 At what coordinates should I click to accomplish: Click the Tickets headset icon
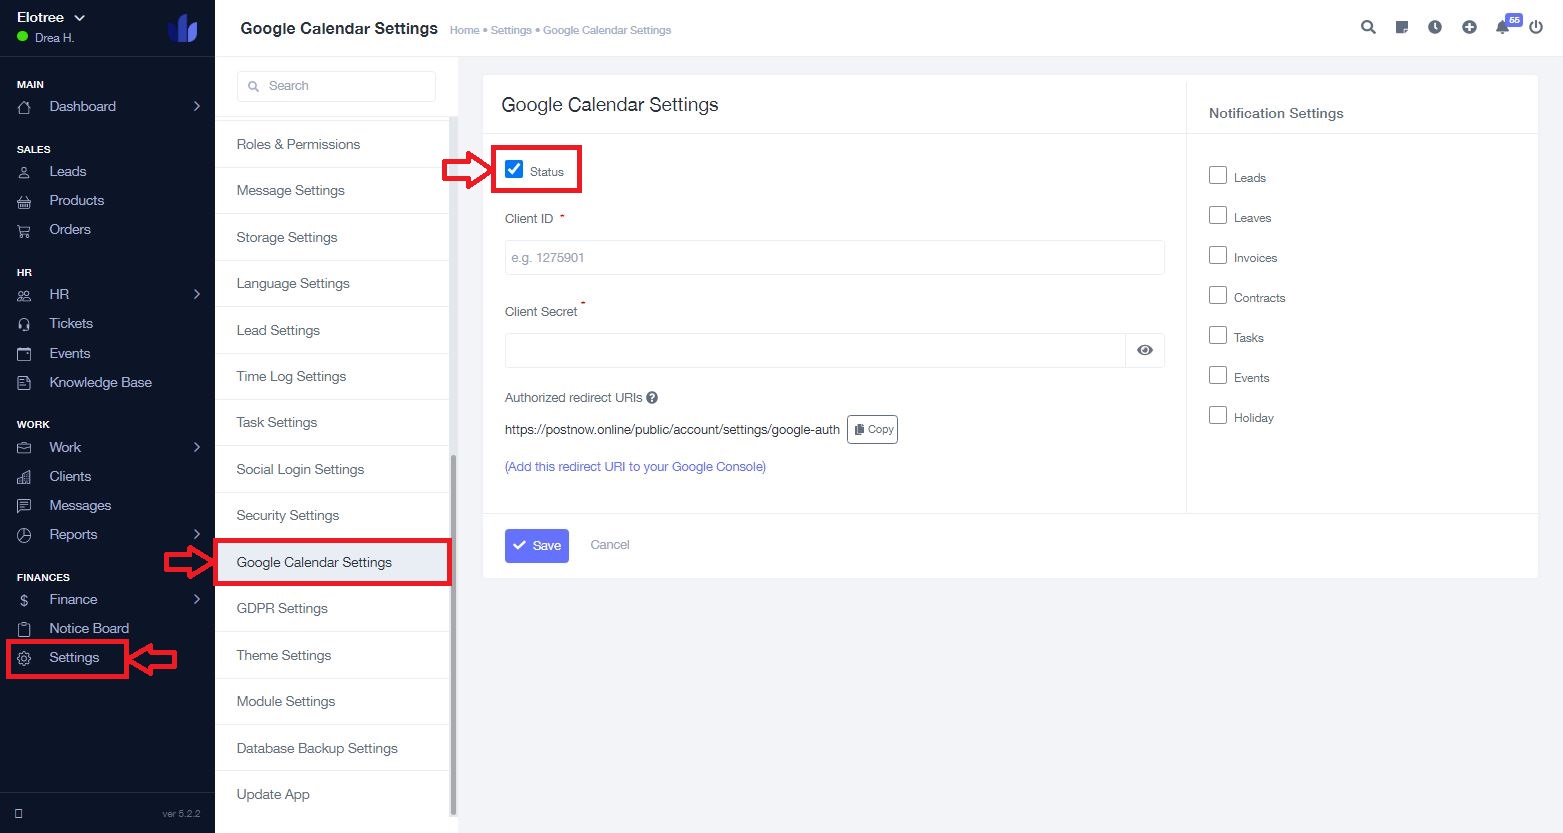(24, 324)
